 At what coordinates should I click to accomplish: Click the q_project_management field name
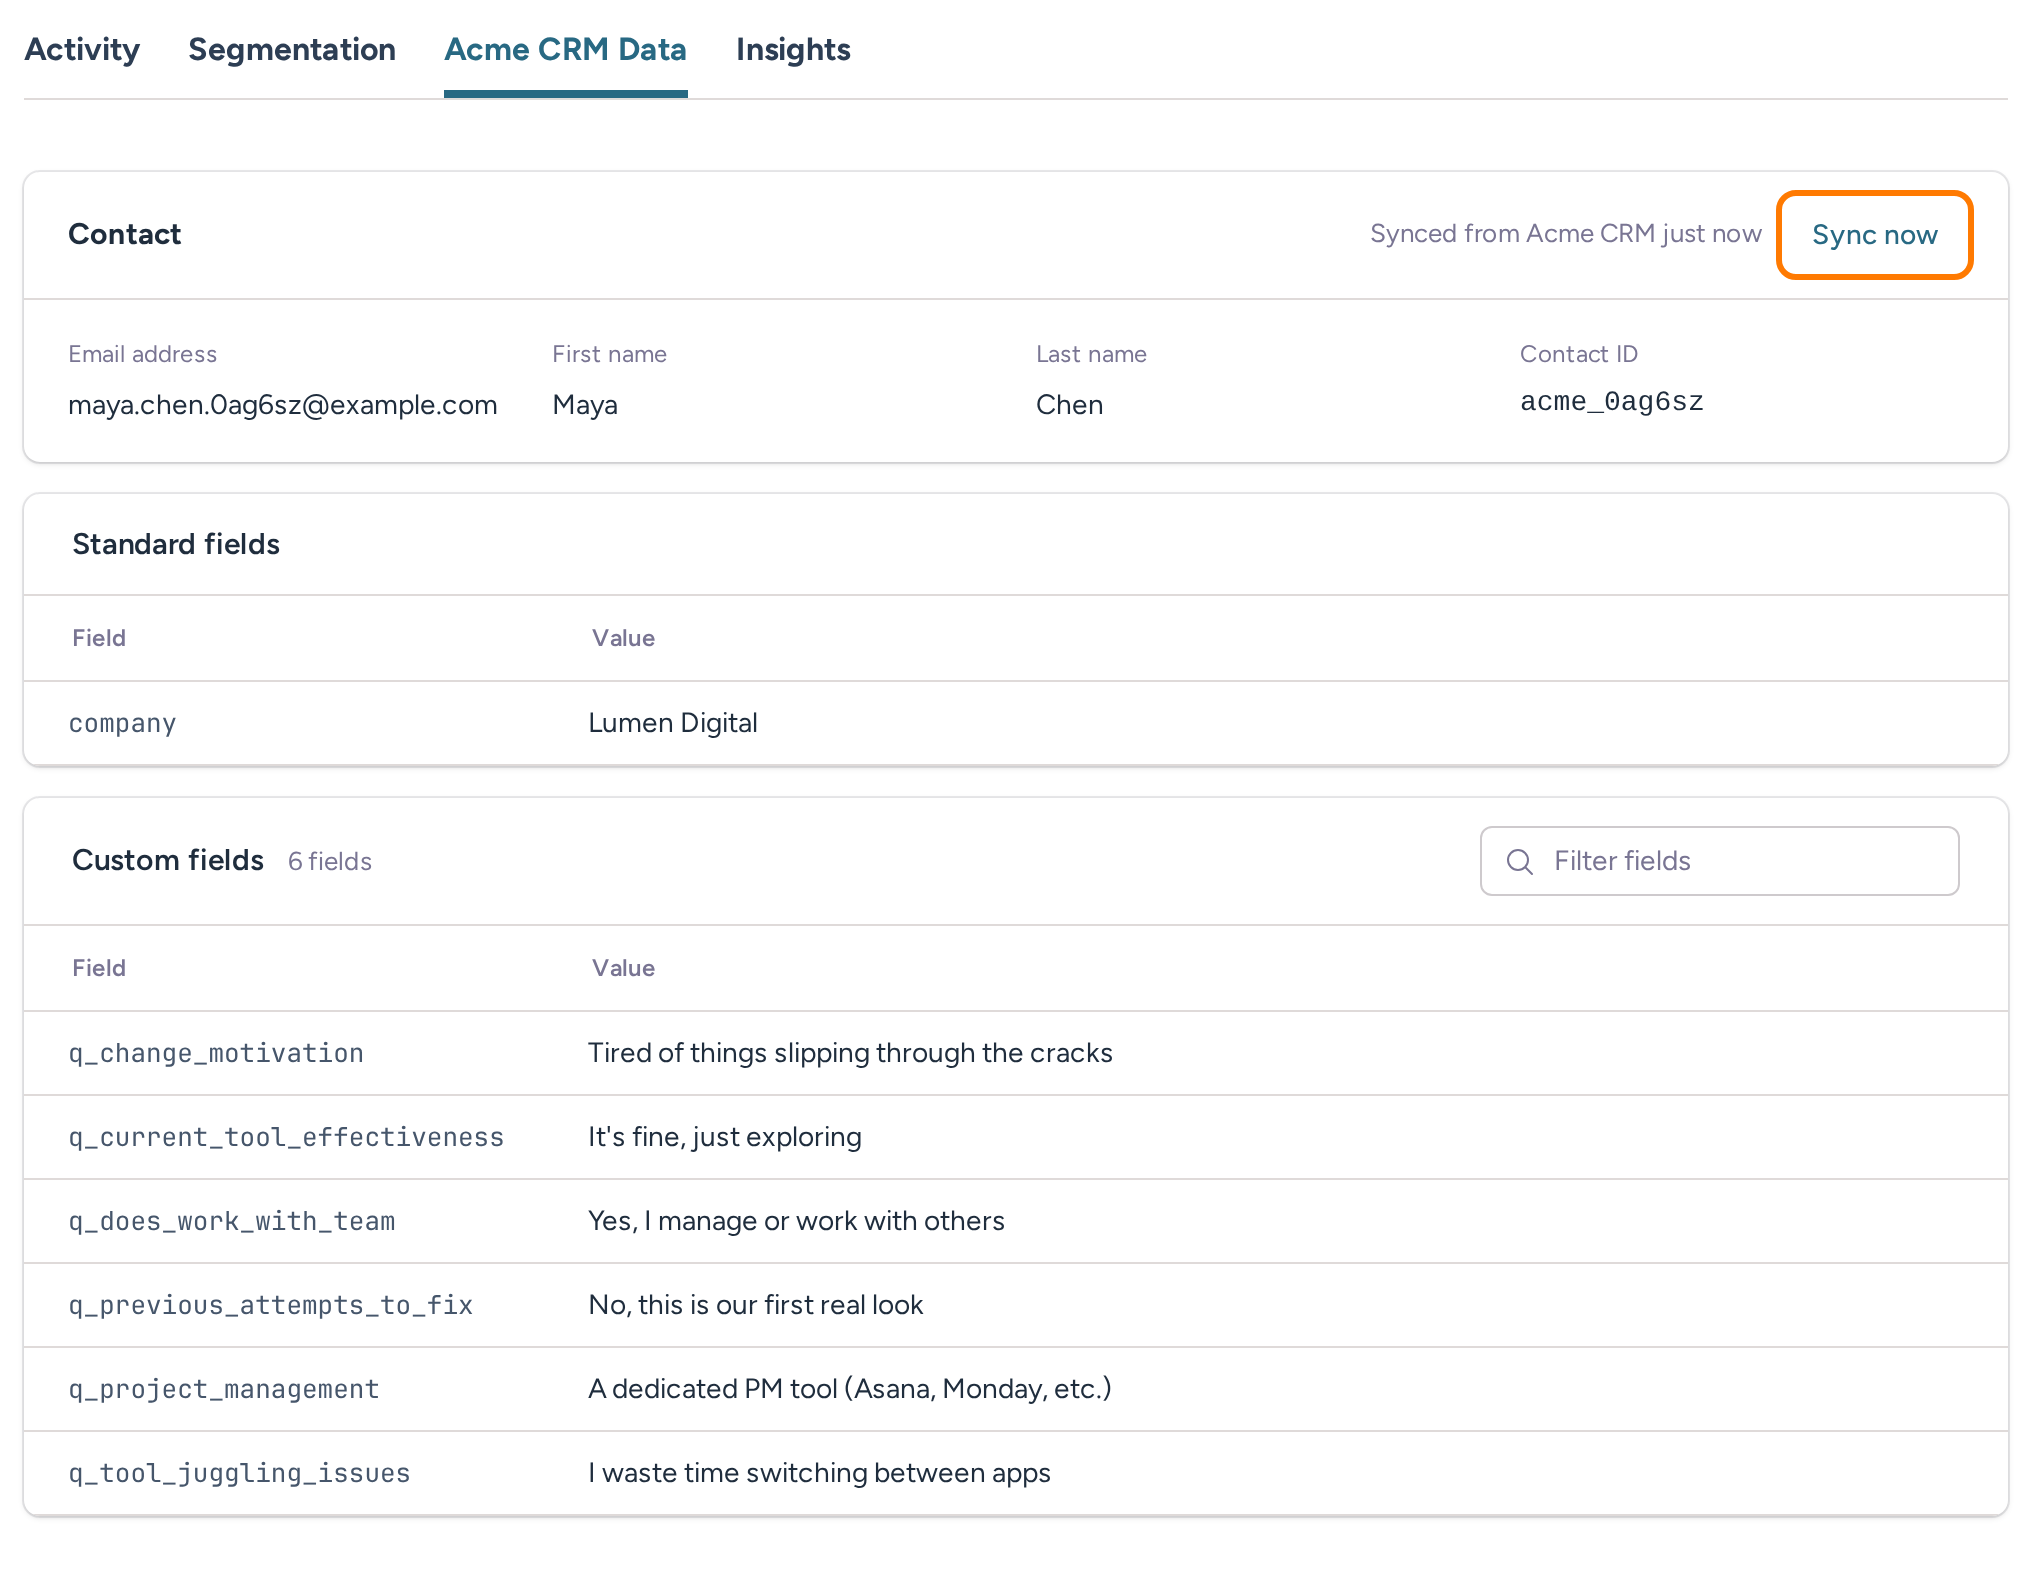click(224, 1389)
